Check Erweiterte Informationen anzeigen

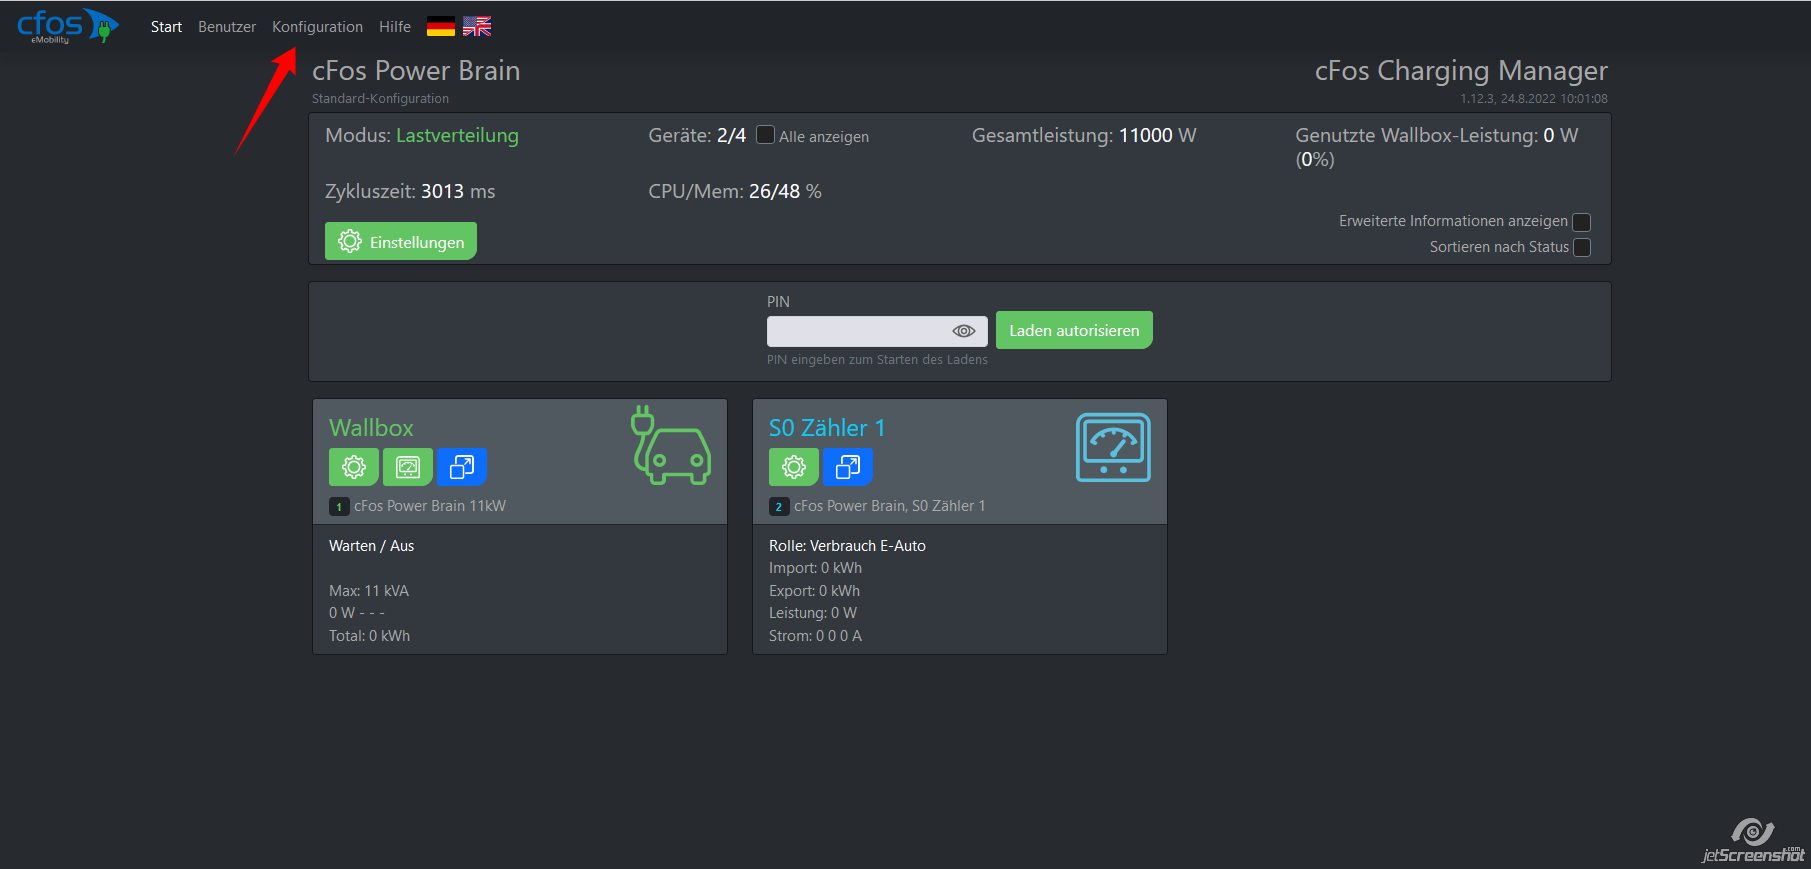click(x=1582, y=222)
